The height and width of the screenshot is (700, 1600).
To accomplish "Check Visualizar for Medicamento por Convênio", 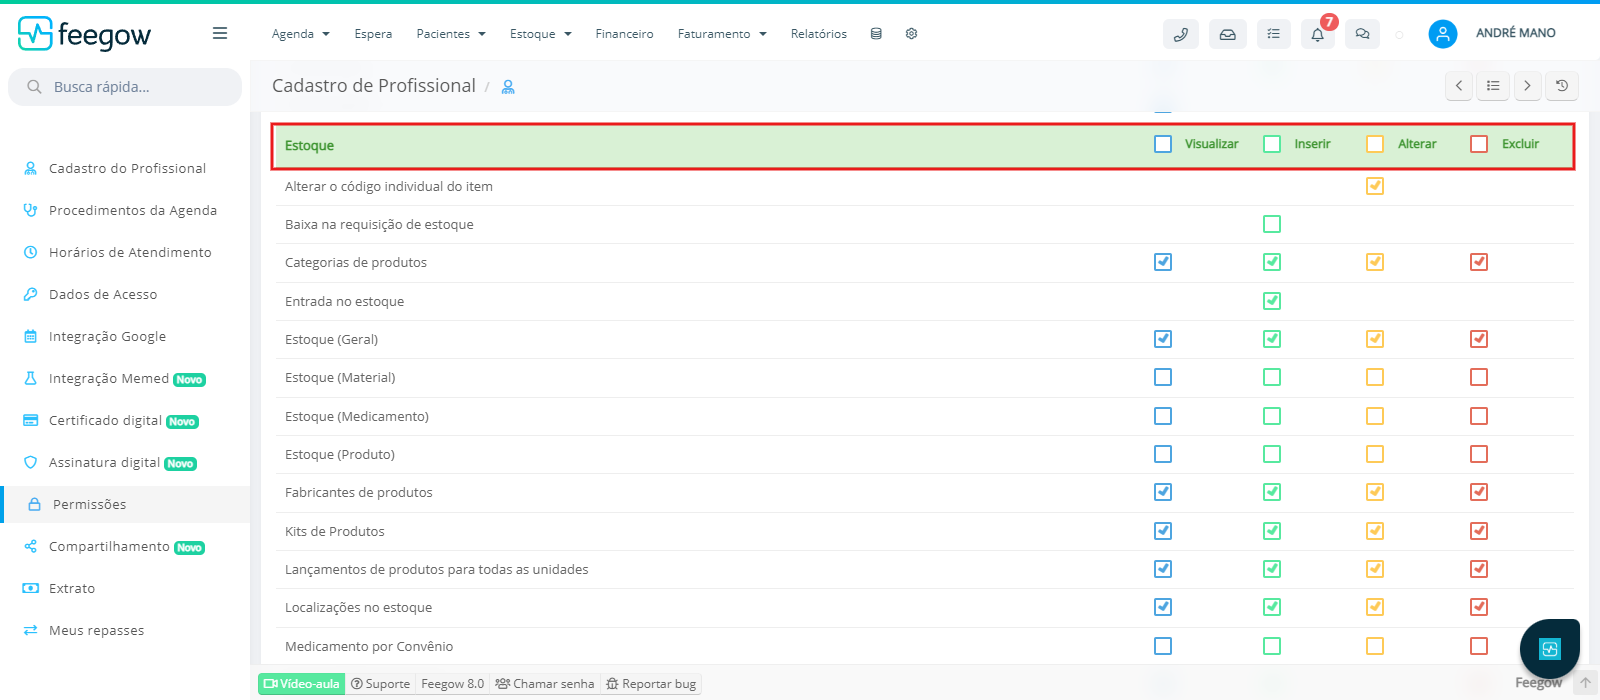I will (x=1163, y=646).
